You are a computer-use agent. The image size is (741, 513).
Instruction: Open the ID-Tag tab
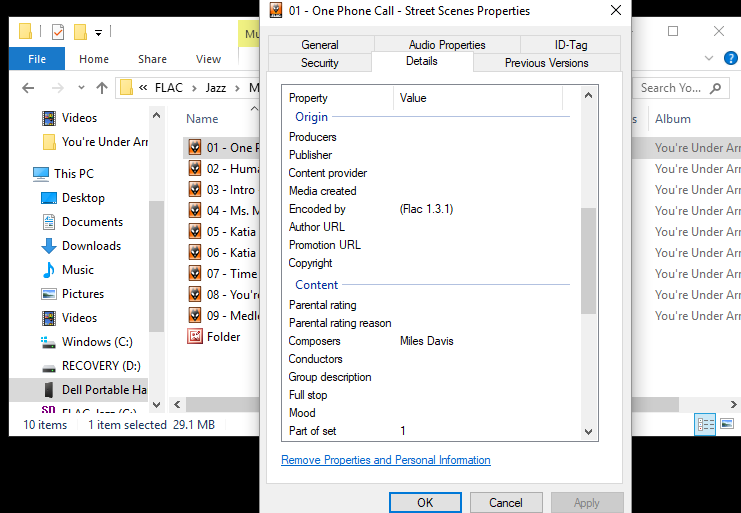(x=570, y=45)
